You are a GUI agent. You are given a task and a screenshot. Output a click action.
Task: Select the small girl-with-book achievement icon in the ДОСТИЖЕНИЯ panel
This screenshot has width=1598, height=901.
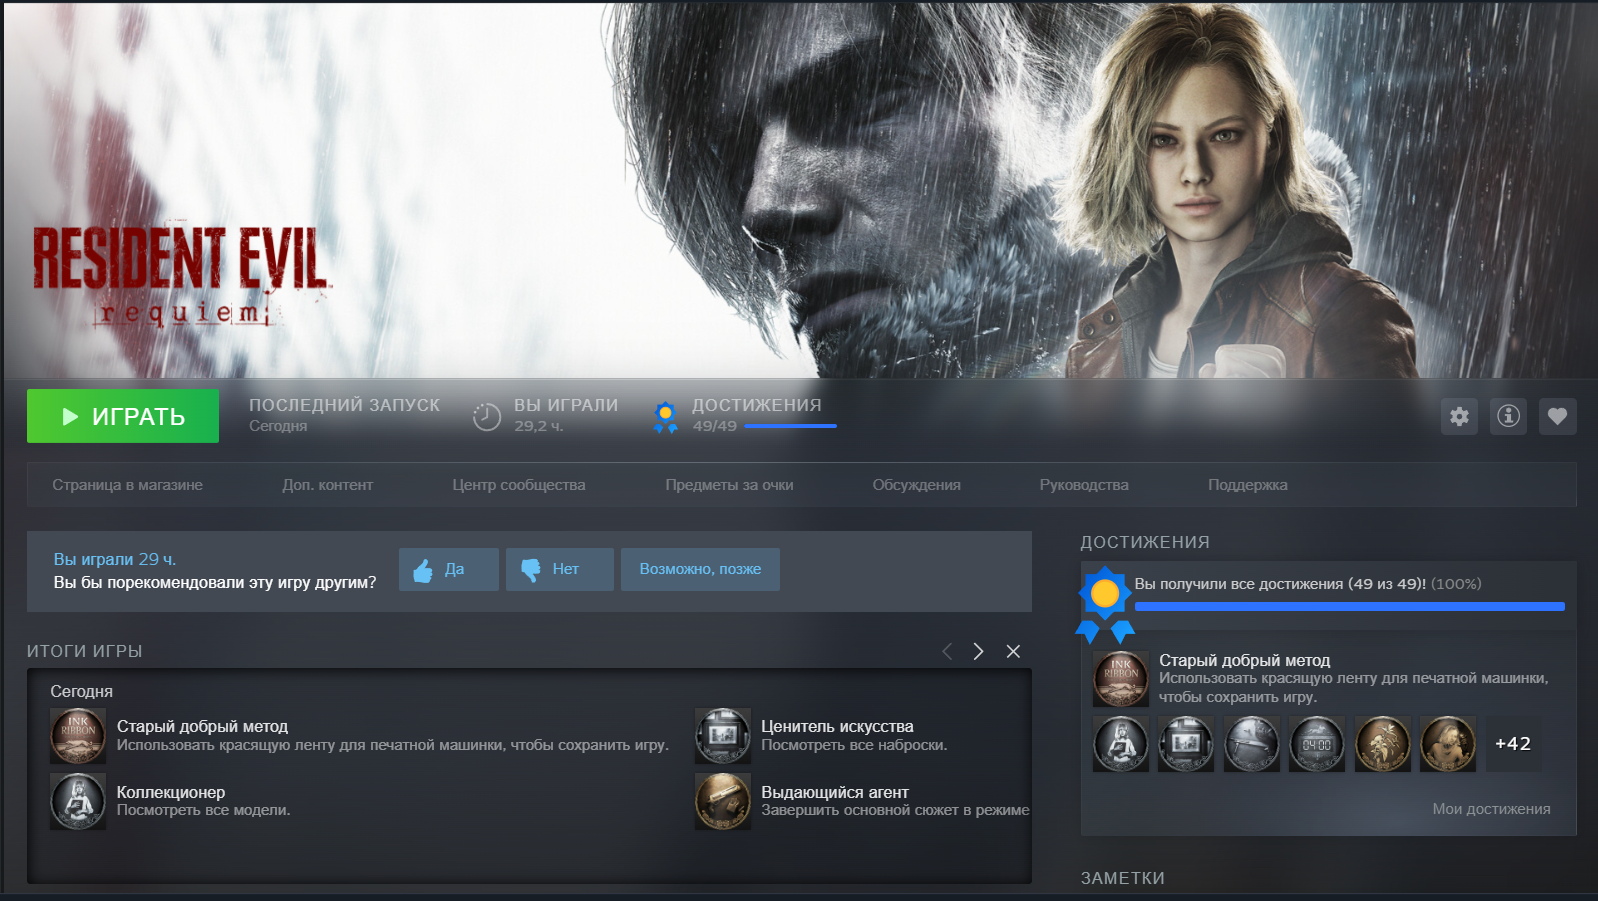click(1121, 744)
